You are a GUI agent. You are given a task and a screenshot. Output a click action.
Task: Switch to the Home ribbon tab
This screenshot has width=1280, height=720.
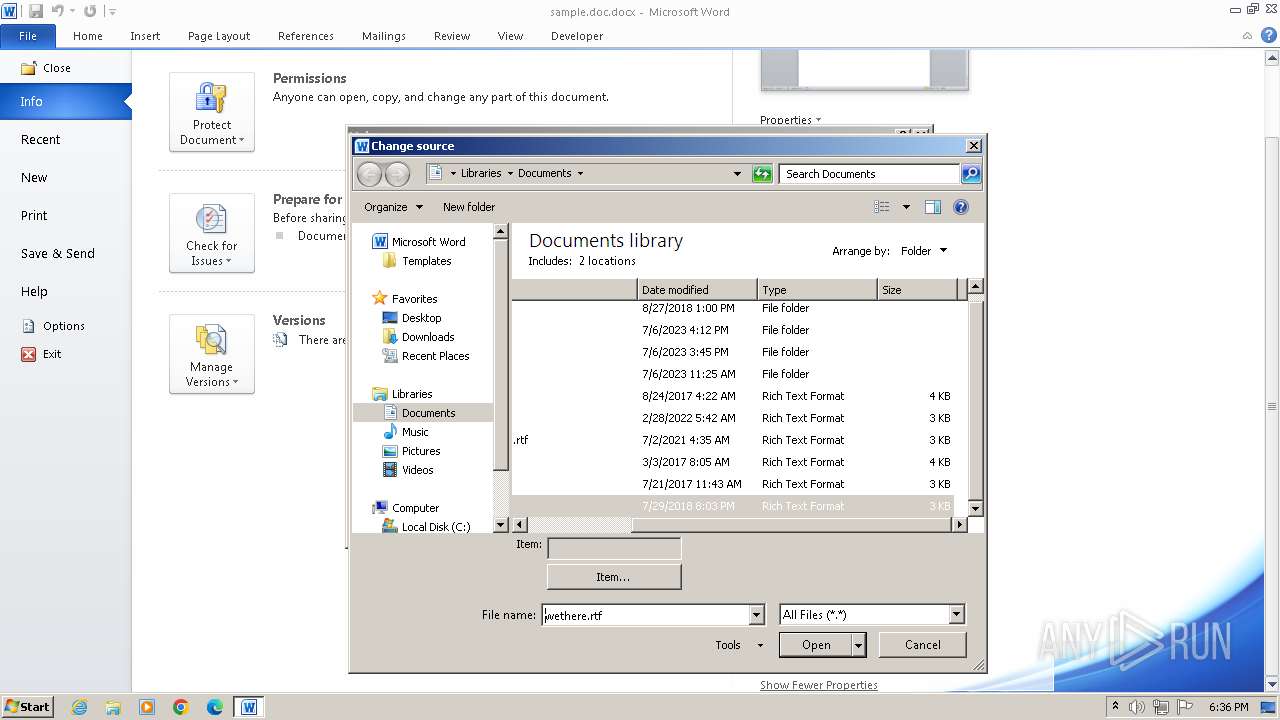88,36
